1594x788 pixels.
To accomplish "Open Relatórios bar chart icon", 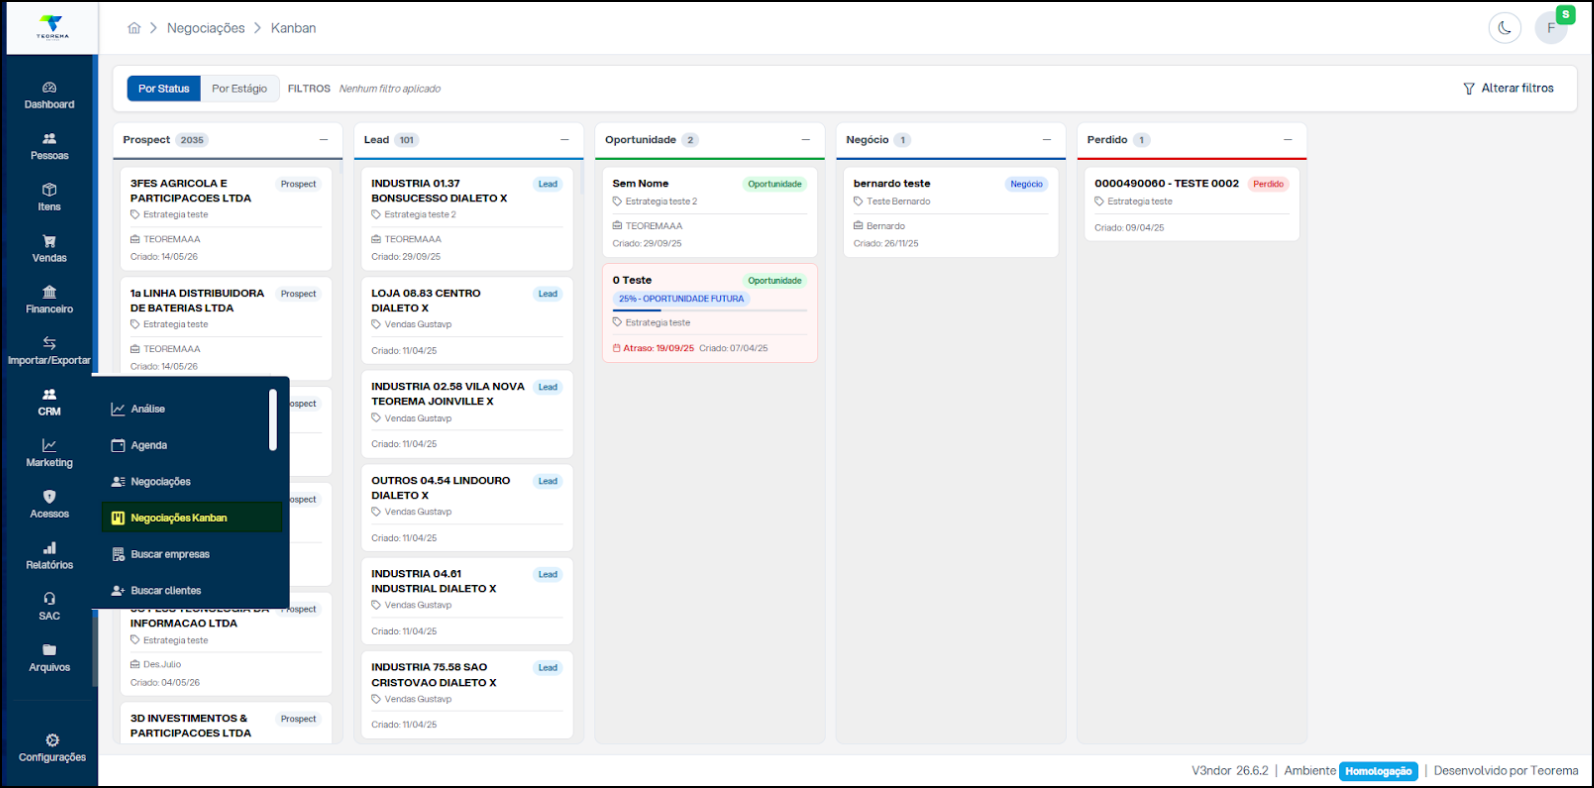I will [x=49, y=548].
